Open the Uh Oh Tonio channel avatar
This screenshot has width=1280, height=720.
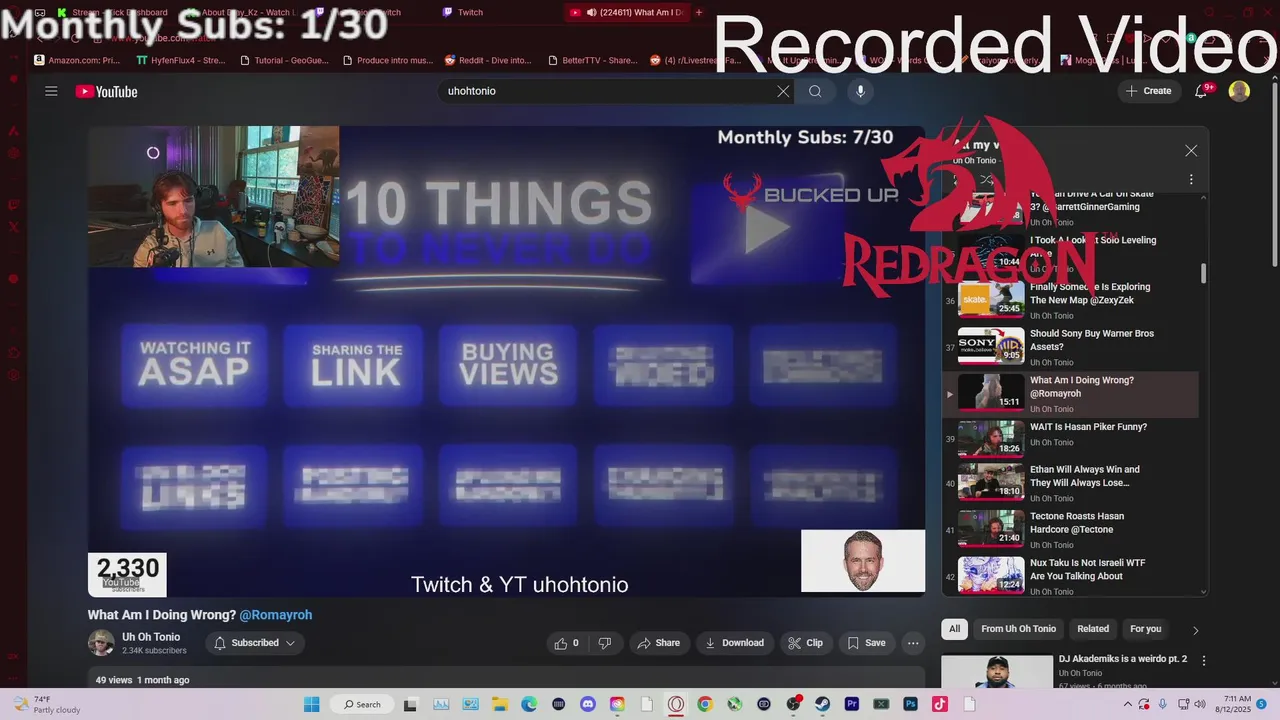tap(101, 643)
